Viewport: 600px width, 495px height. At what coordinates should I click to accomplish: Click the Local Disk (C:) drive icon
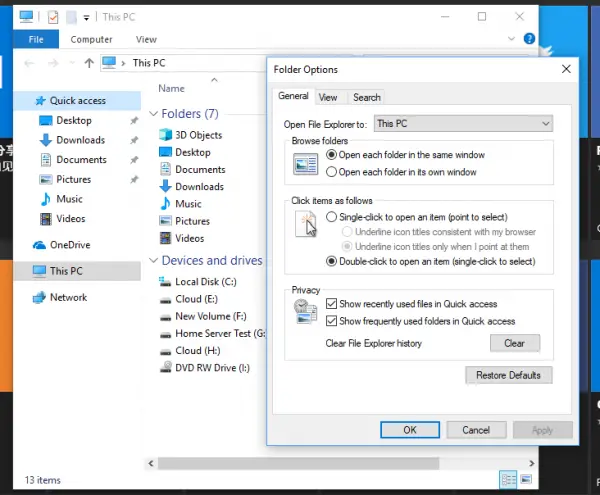[x=166, y=282]
